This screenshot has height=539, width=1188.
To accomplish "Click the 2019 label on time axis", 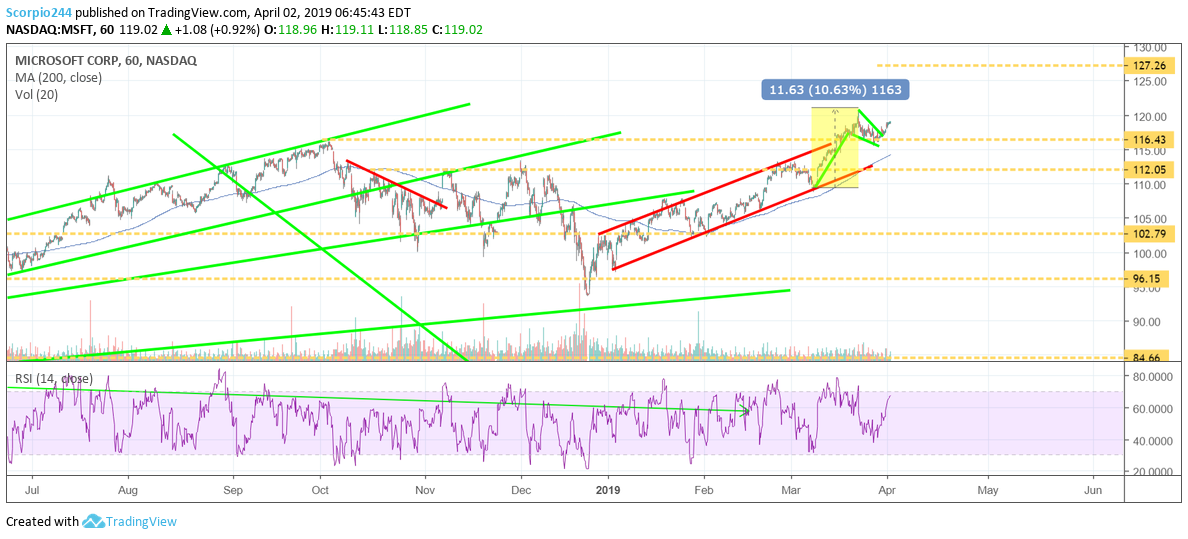I will tap(608, 490).
